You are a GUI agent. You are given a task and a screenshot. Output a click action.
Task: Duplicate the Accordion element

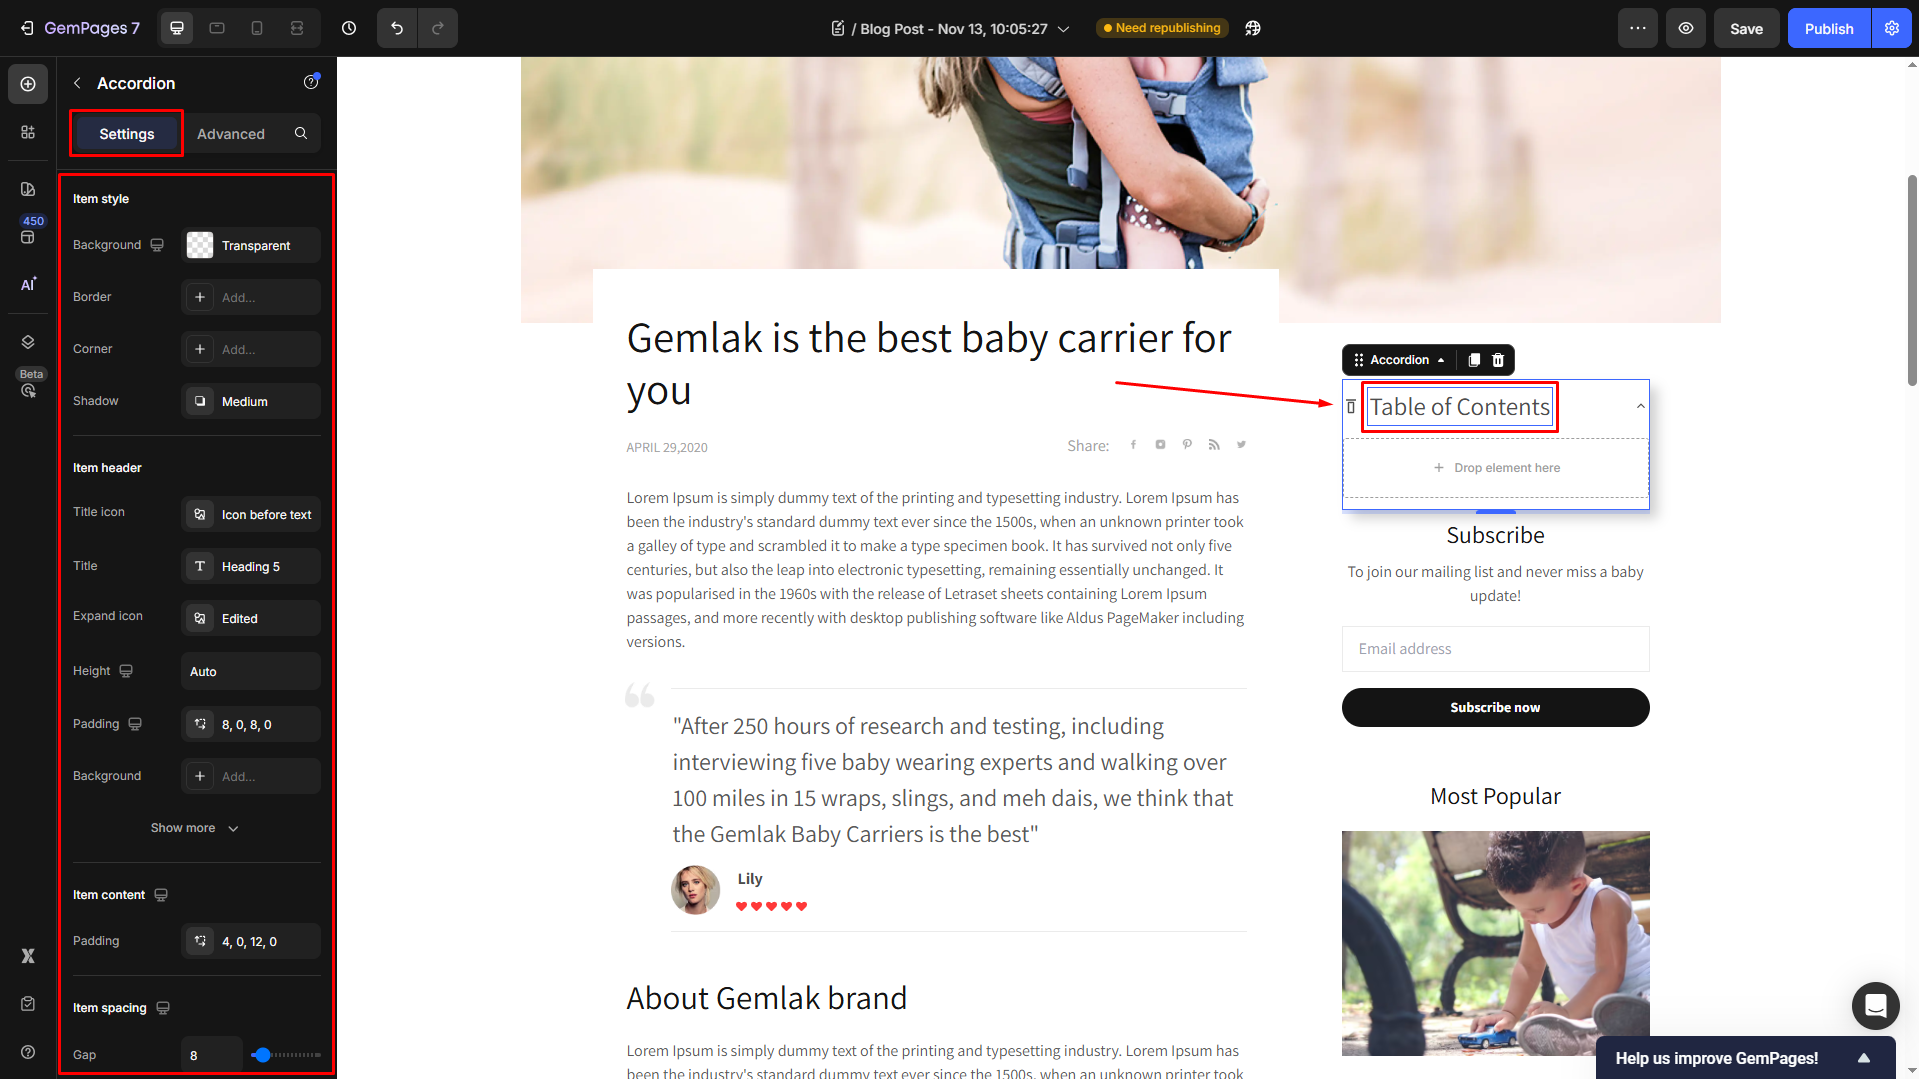coord(1474,360)
